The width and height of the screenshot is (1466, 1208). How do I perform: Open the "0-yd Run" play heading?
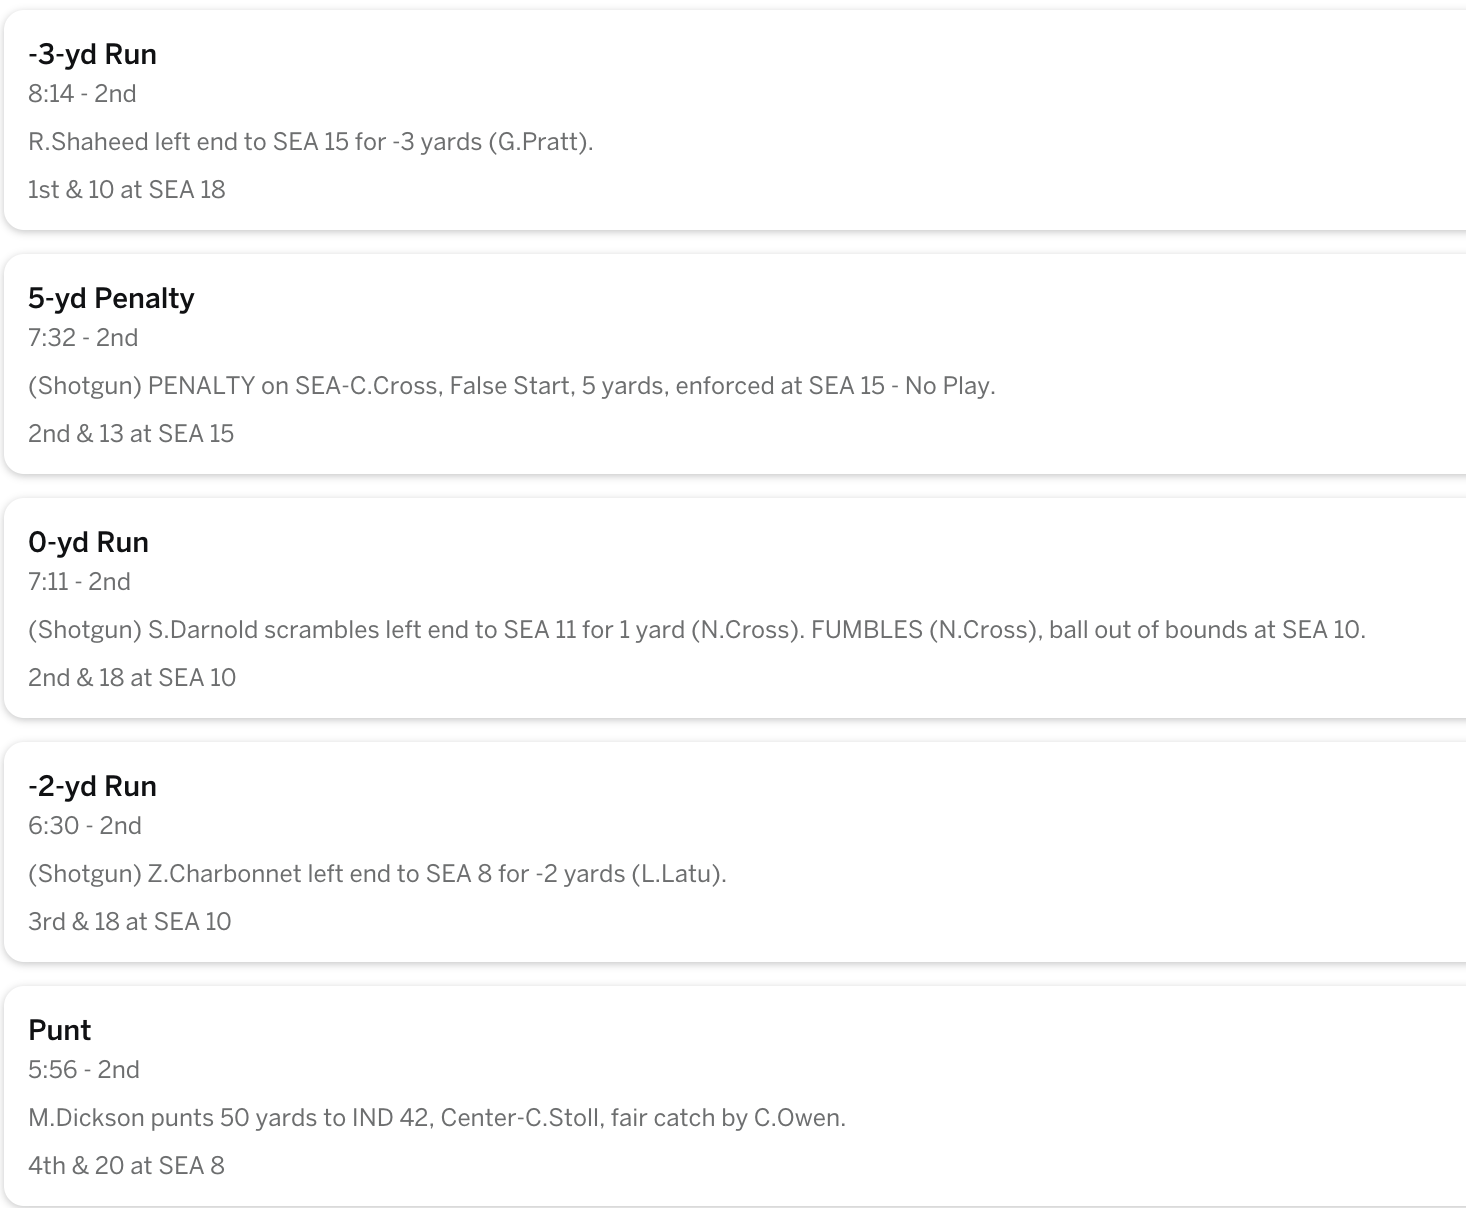(88, 542)
